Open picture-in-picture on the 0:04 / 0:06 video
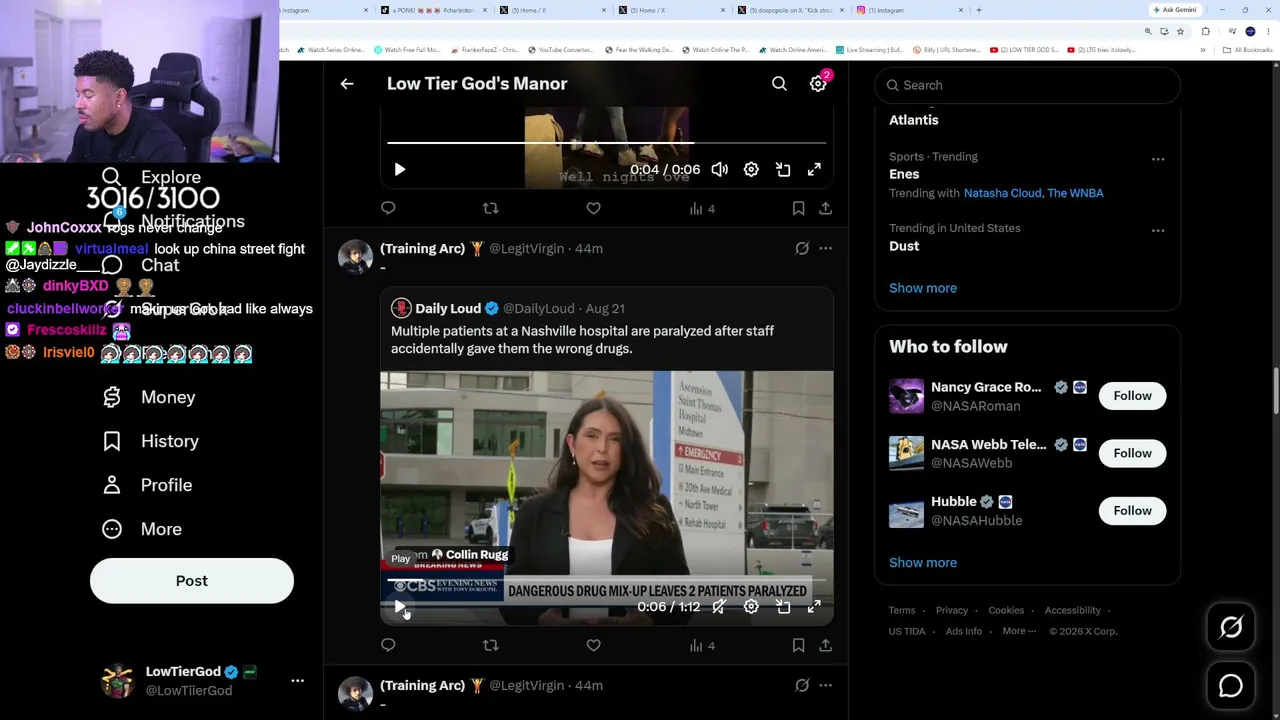Viewport: 1280px width, 720px height. click(783, 170)
